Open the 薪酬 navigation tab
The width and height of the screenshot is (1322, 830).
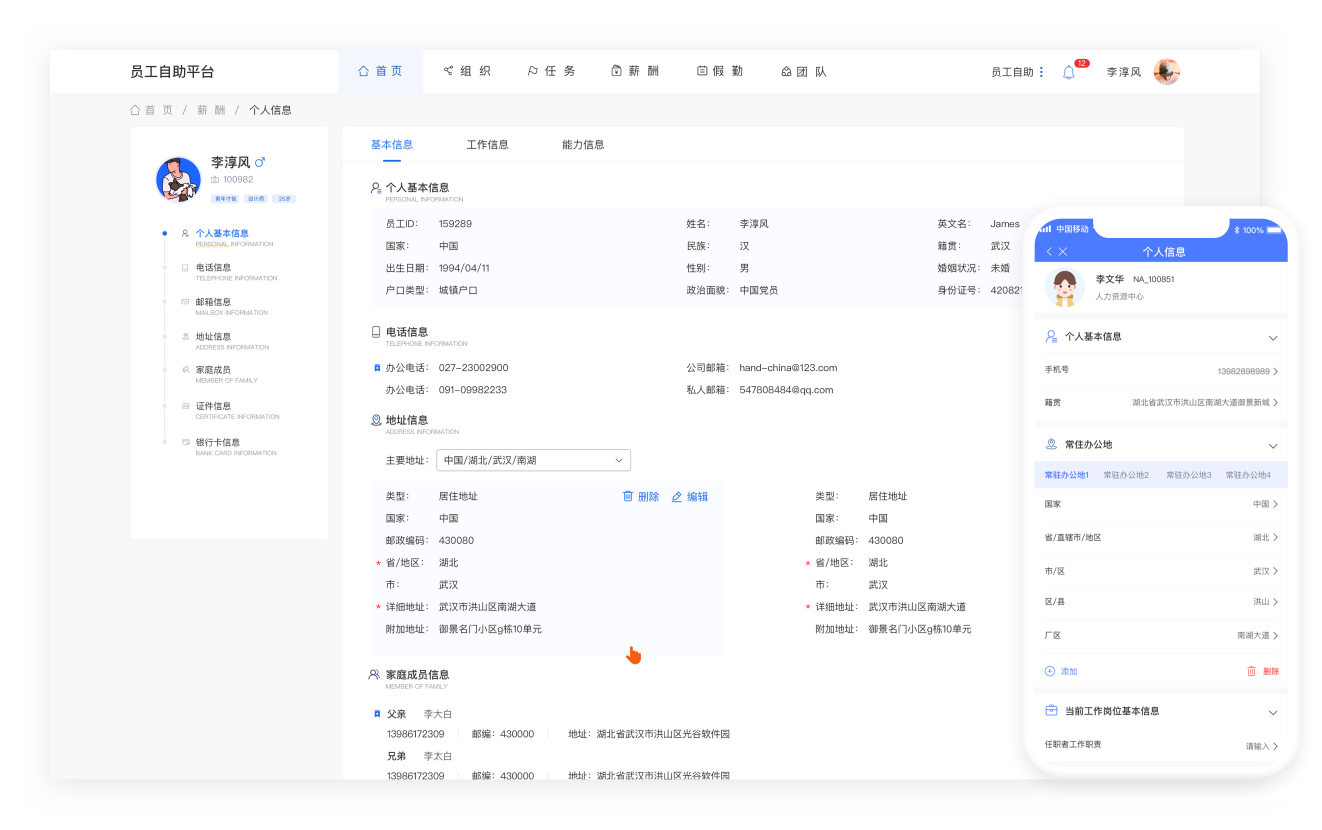[x=635, y=71]
